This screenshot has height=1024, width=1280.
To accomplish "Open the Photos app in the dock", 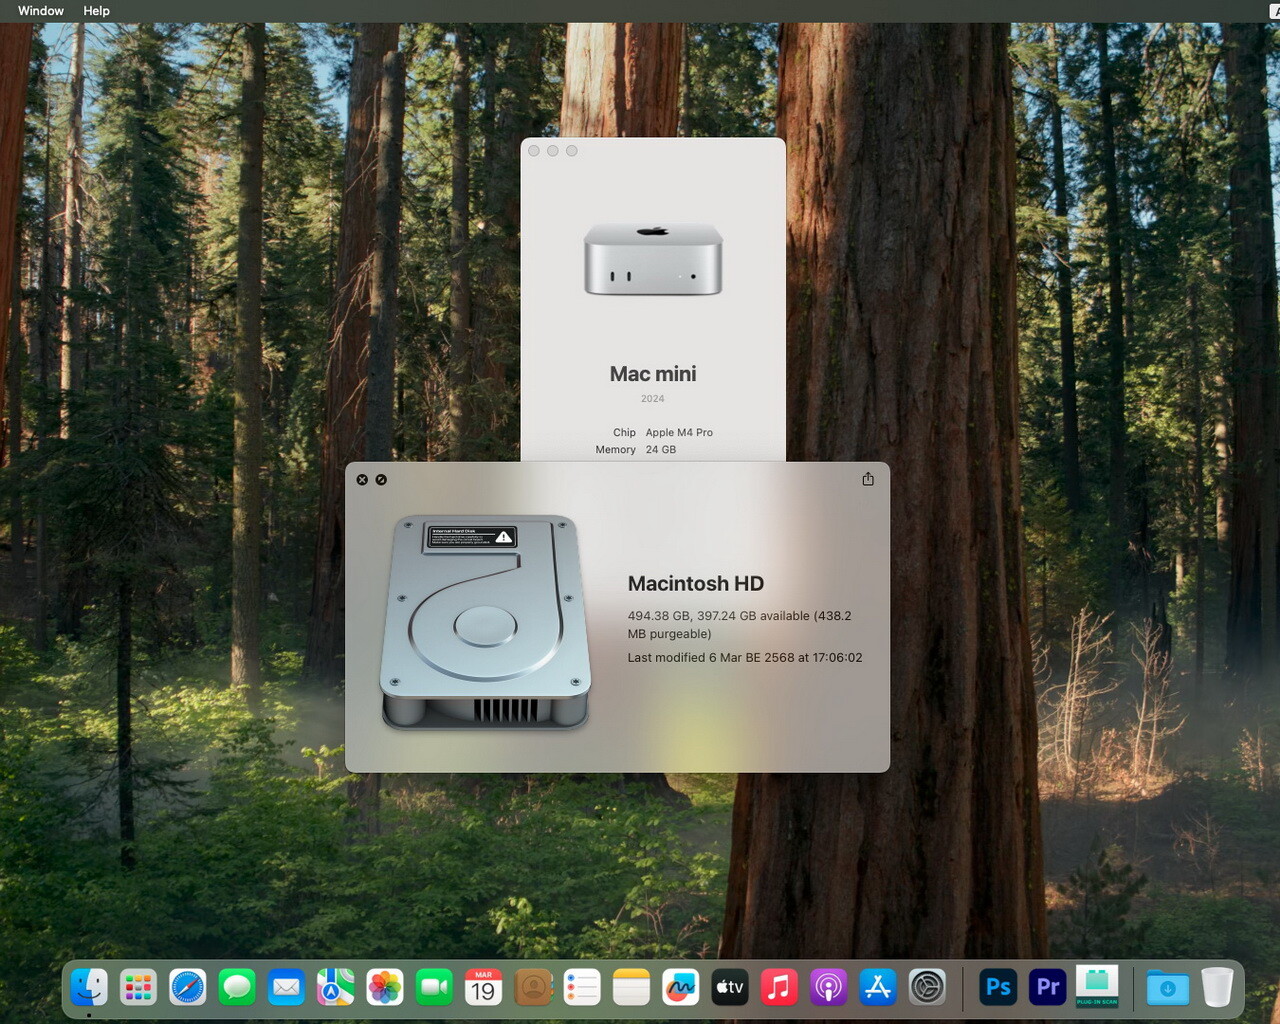I will [385, 988].
